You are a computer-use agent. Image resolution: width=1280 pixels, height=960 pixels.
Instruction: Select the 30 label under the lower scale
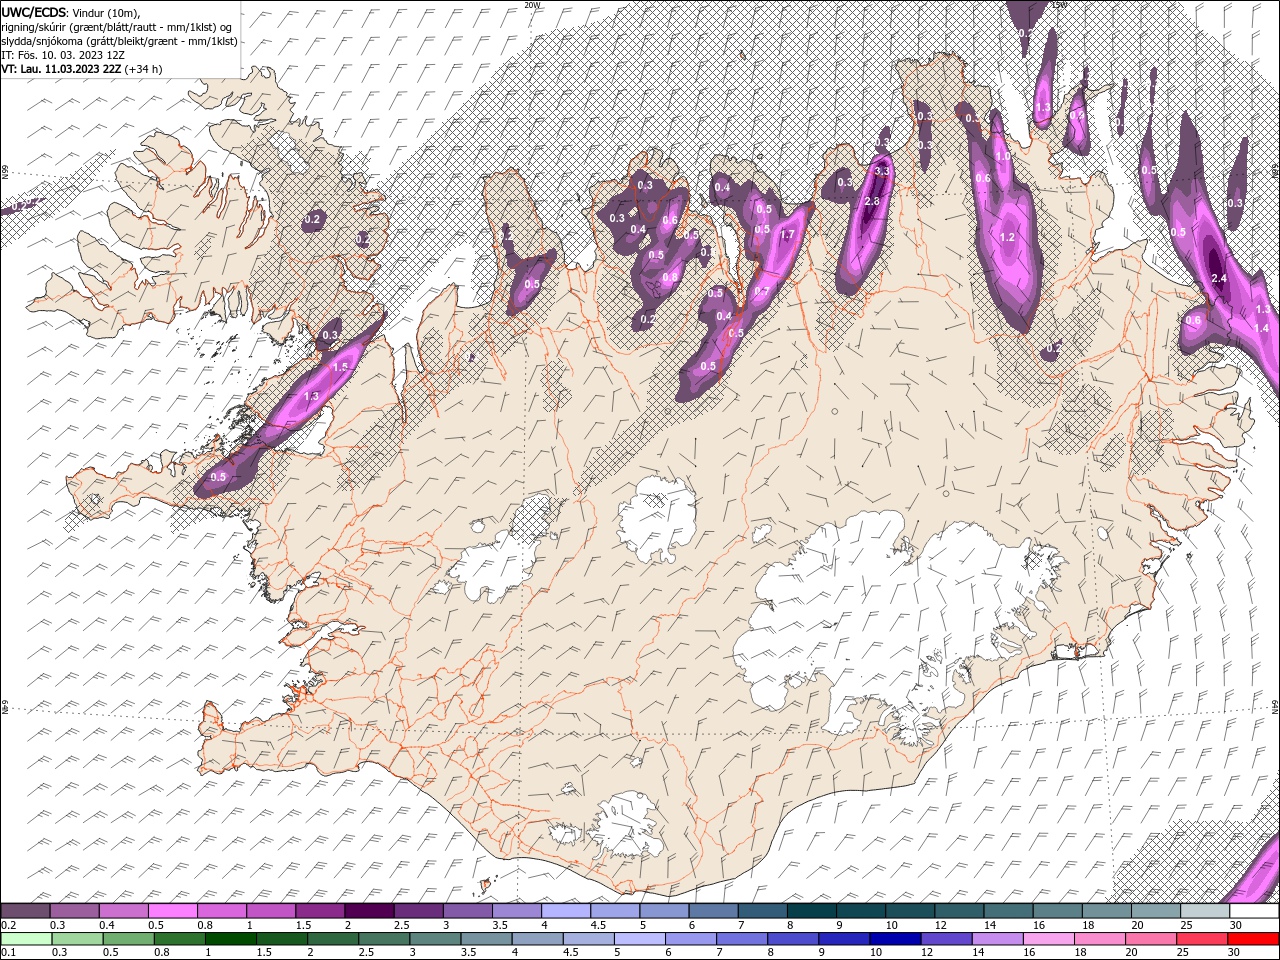[x=1233, y=953]
